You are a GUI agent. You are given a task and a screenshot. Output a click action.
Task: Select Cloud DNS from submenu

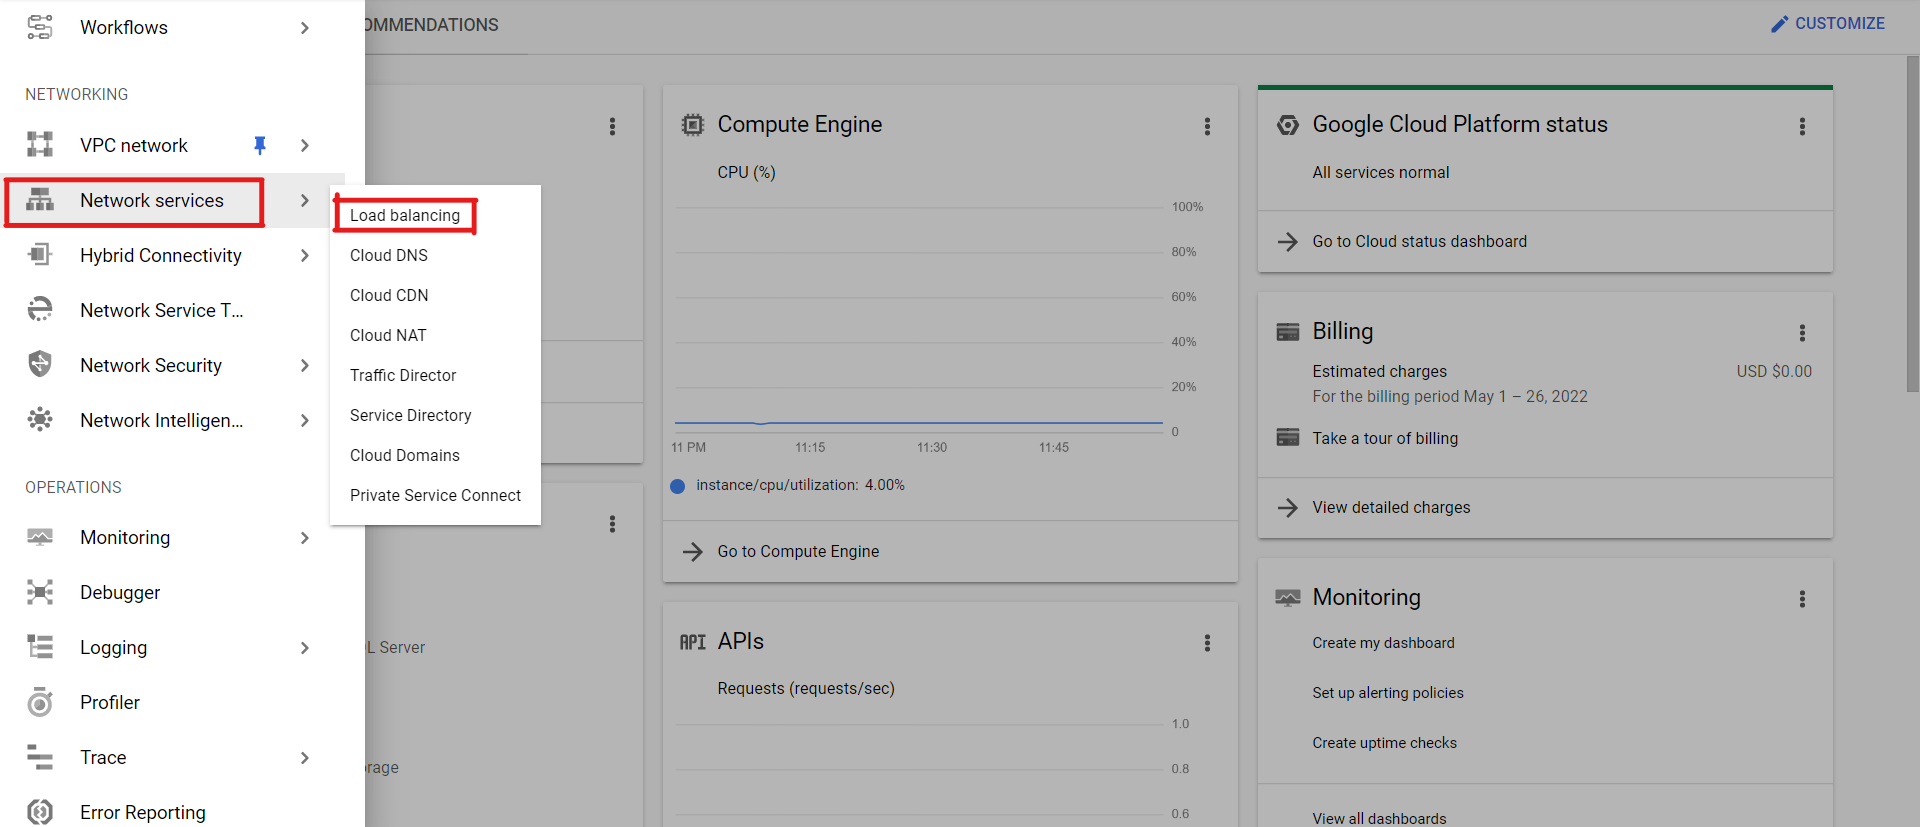click(435, 255)
